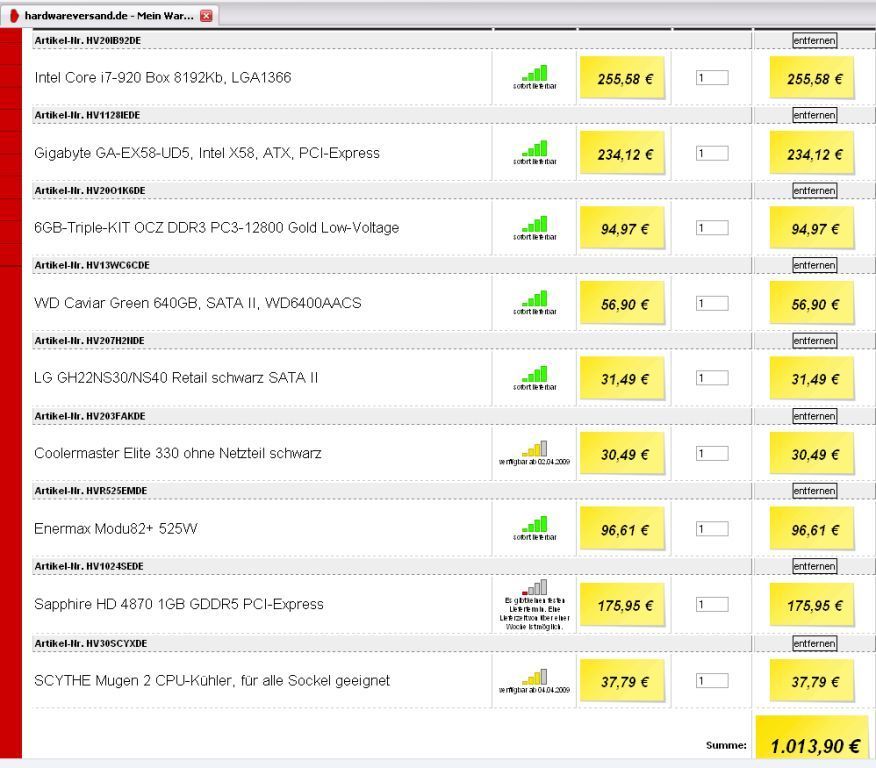Click red availability icon for Sapphire HD 4870
Viewport: 876px width, 768px height.
535,588
